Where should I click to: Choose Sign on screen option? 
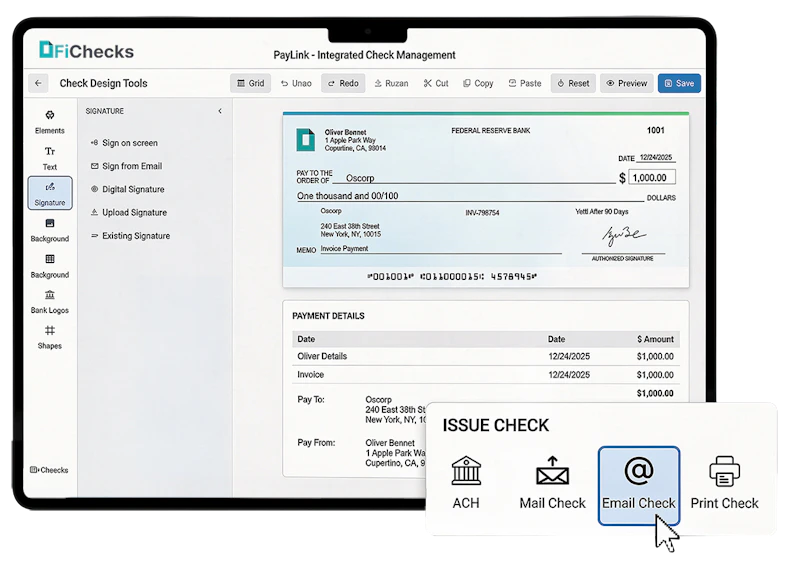point(124,143)
